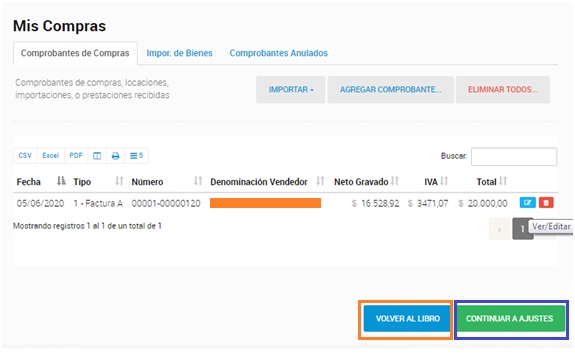Sort by Fecha column arrow icon
This screenshot has width=575, height=360.
[61, 181]
